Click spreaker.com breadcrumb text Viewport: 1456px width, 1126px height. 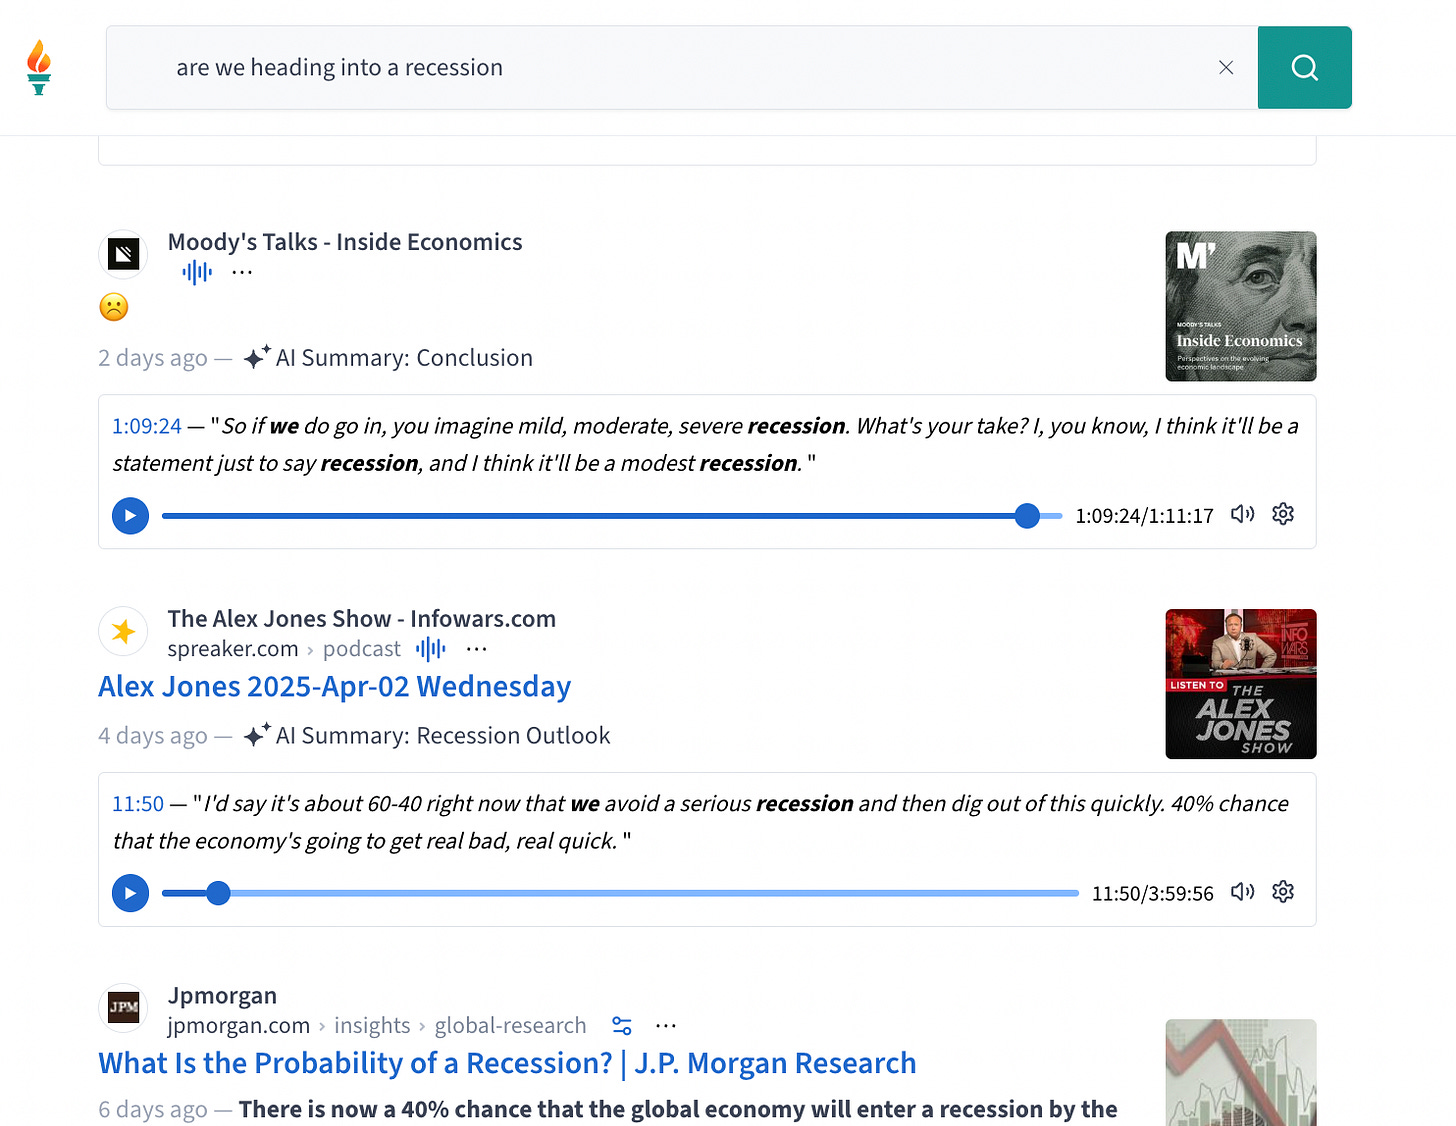[x=233, y=649]
